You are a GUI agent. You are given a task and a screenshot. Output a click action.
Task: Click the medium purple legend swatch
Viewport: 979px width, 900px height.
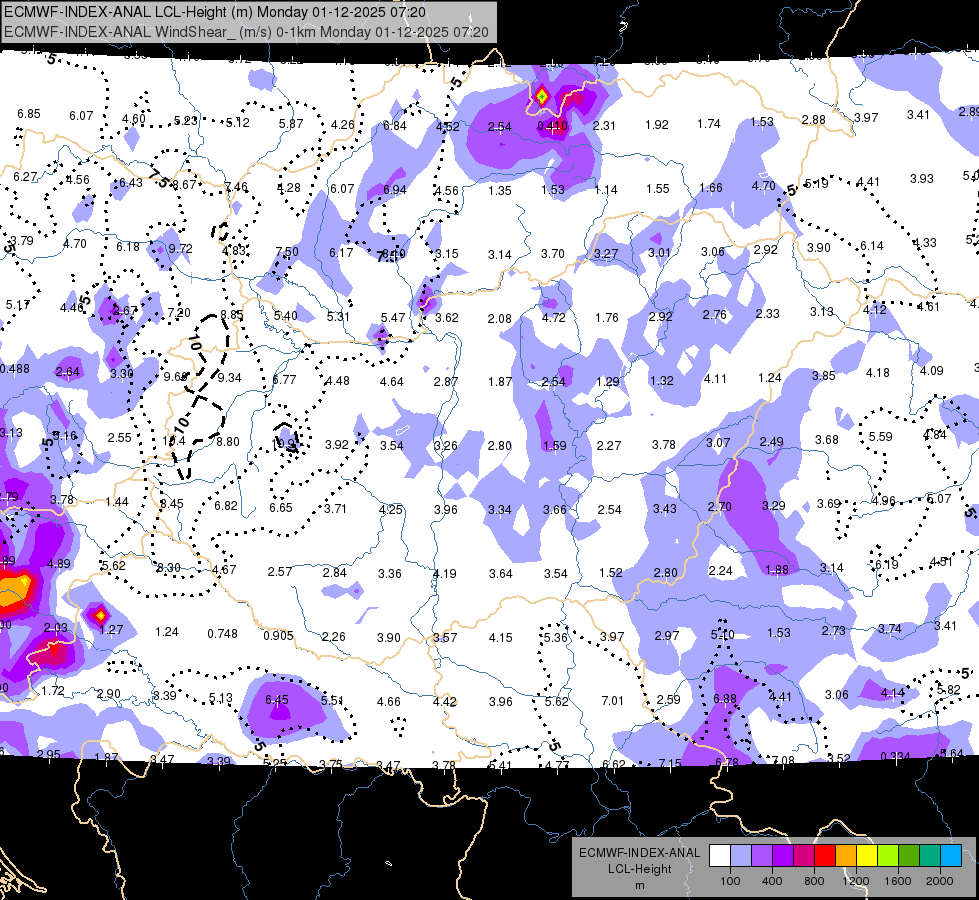[x=762, y=856]
